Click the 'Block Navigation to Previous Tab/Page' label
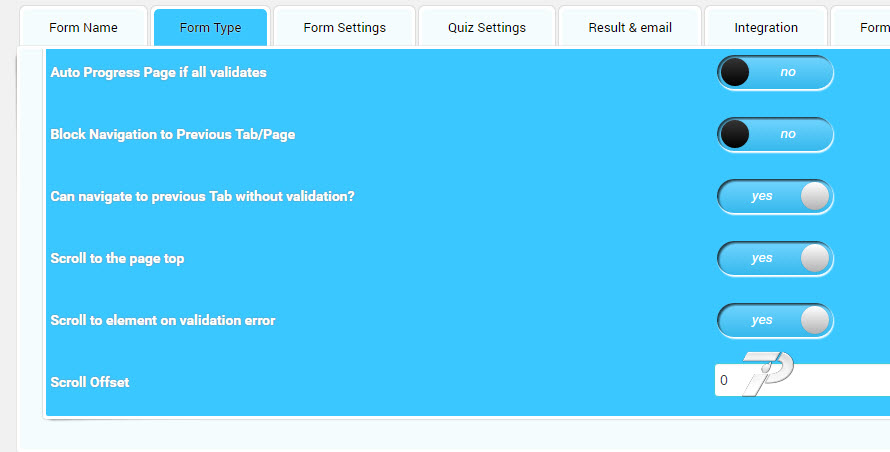This screenshot has width=890, height=452. click(172, 135)
